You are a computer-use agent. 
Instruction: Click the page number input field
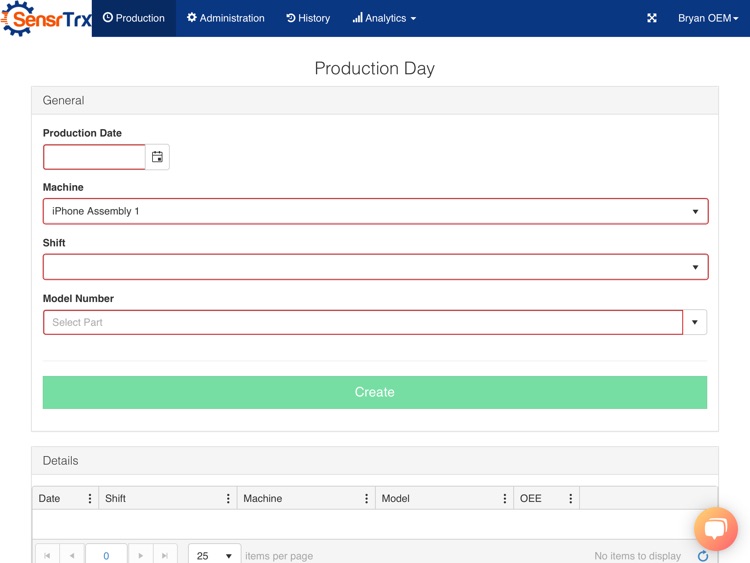coord(106,555)
